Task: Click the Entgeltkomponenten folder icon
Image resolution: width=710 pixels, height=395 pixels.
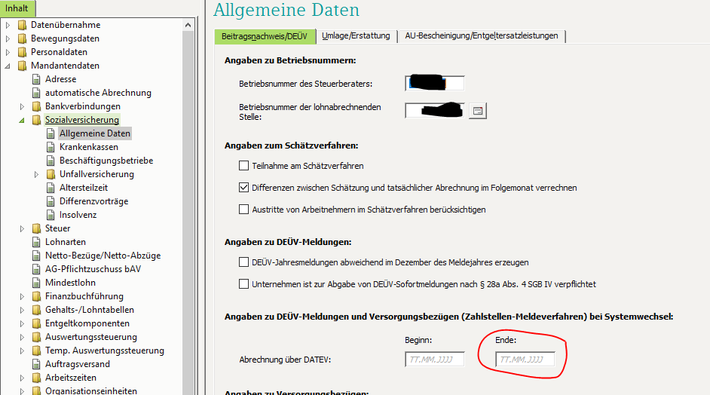Action: tap(37, 324)
